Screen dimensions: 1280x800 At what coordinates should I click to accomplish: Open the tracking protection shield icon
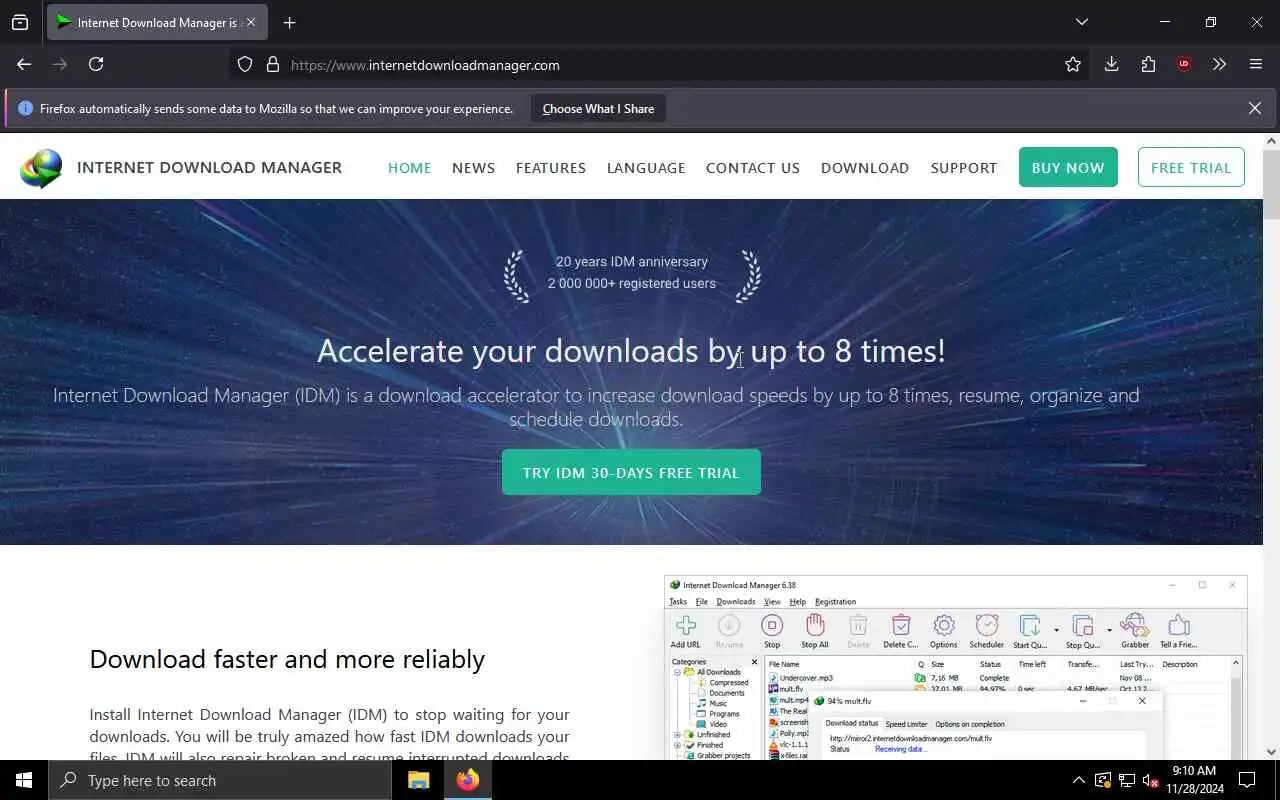[x=245, y=65]
